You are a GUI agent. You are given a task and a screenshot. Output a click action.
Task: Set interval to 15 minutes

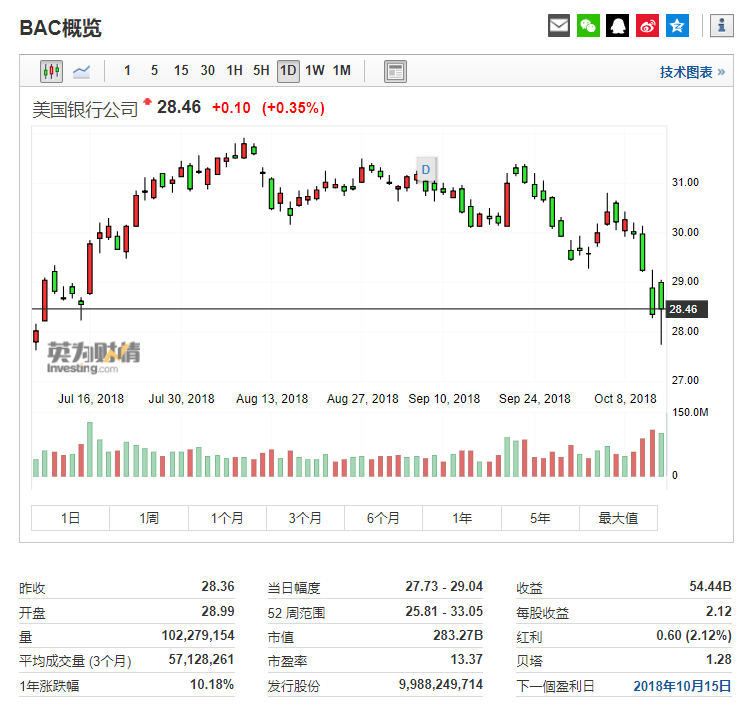181,71
